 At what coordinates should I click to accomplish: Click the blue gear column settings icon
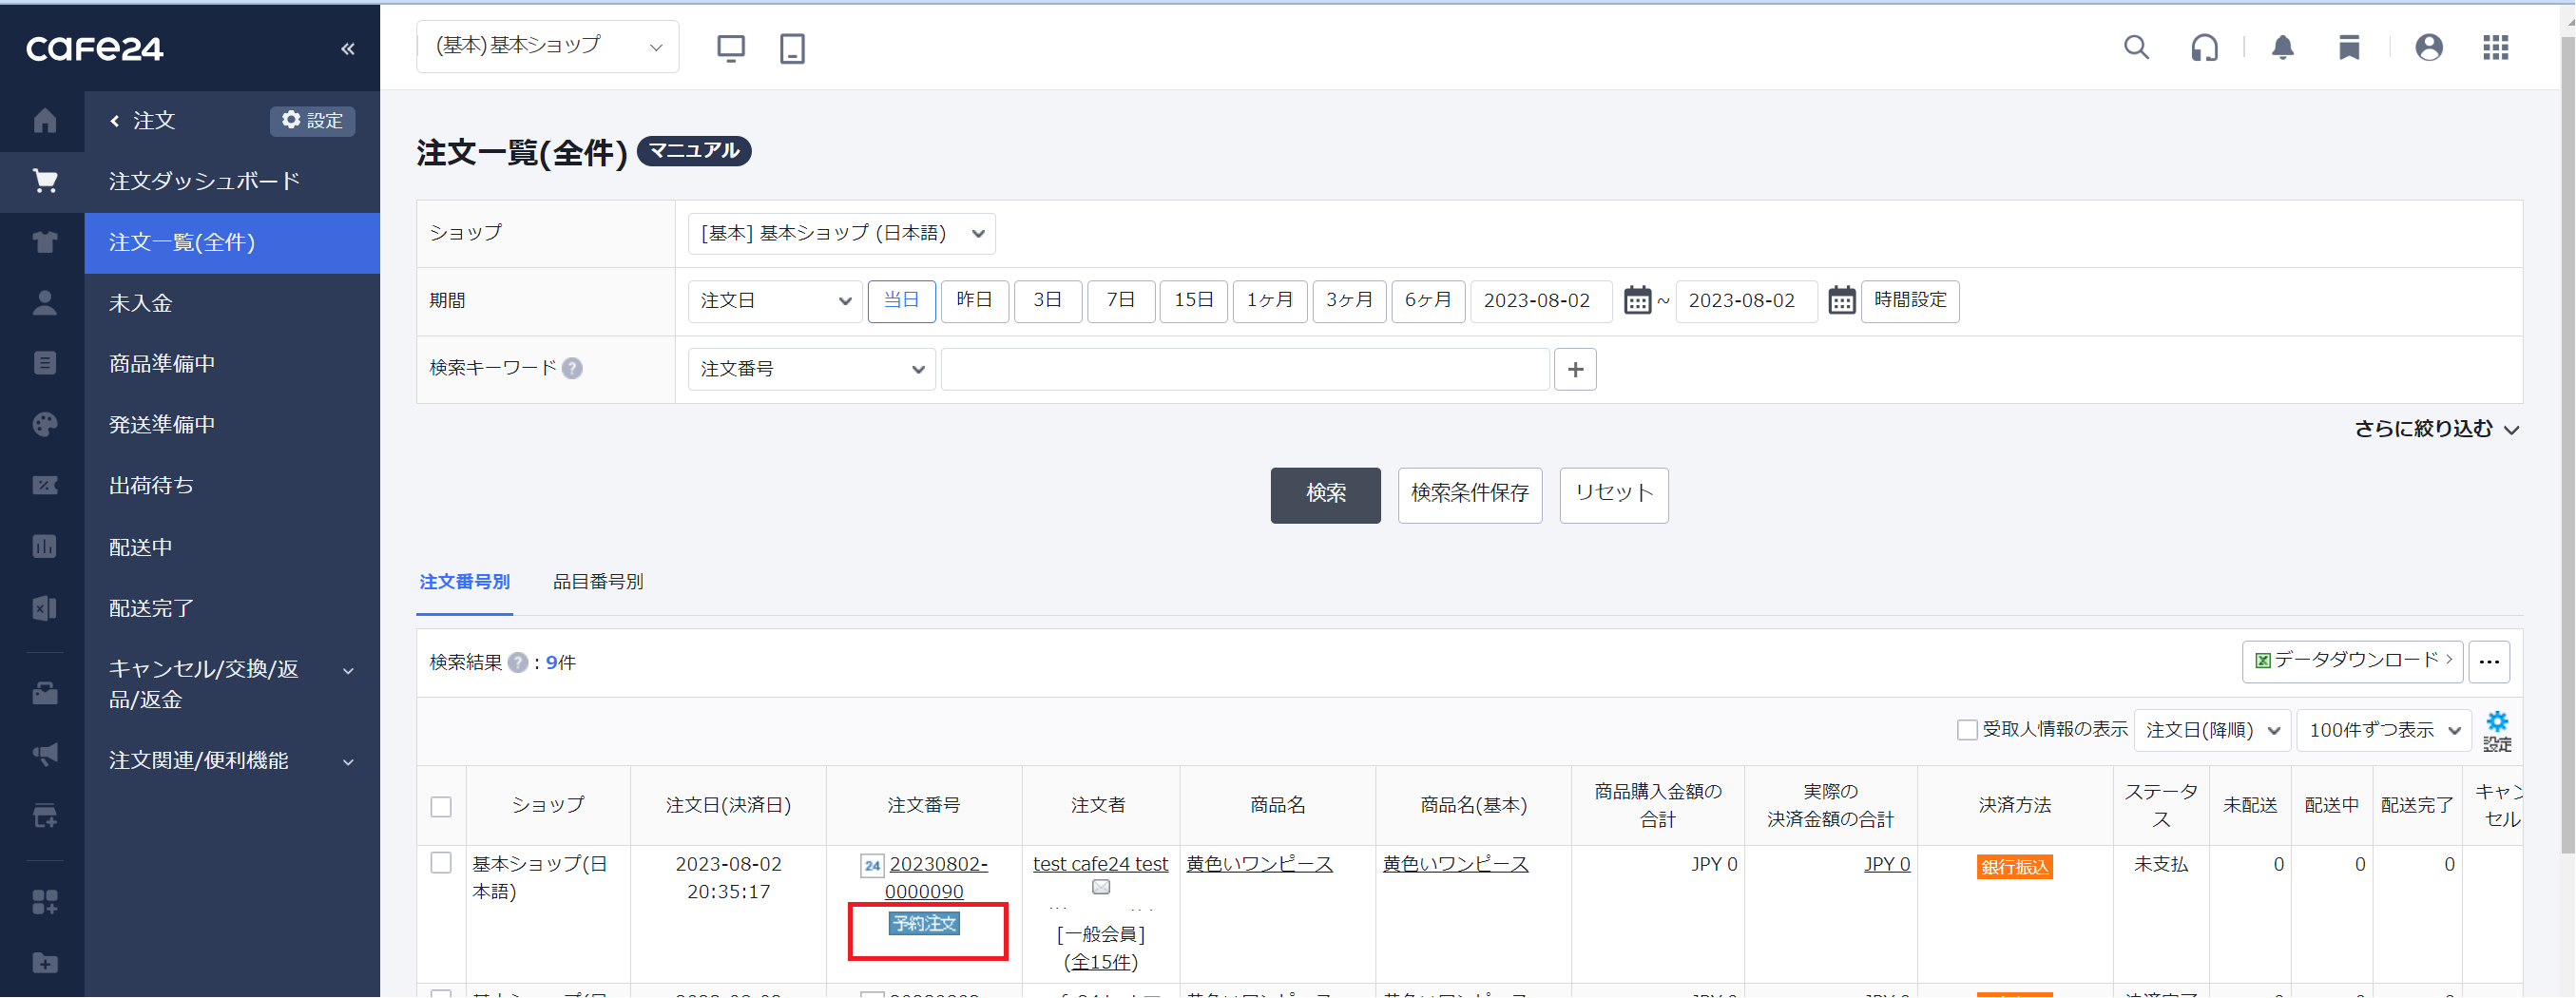pos(2497,731)
